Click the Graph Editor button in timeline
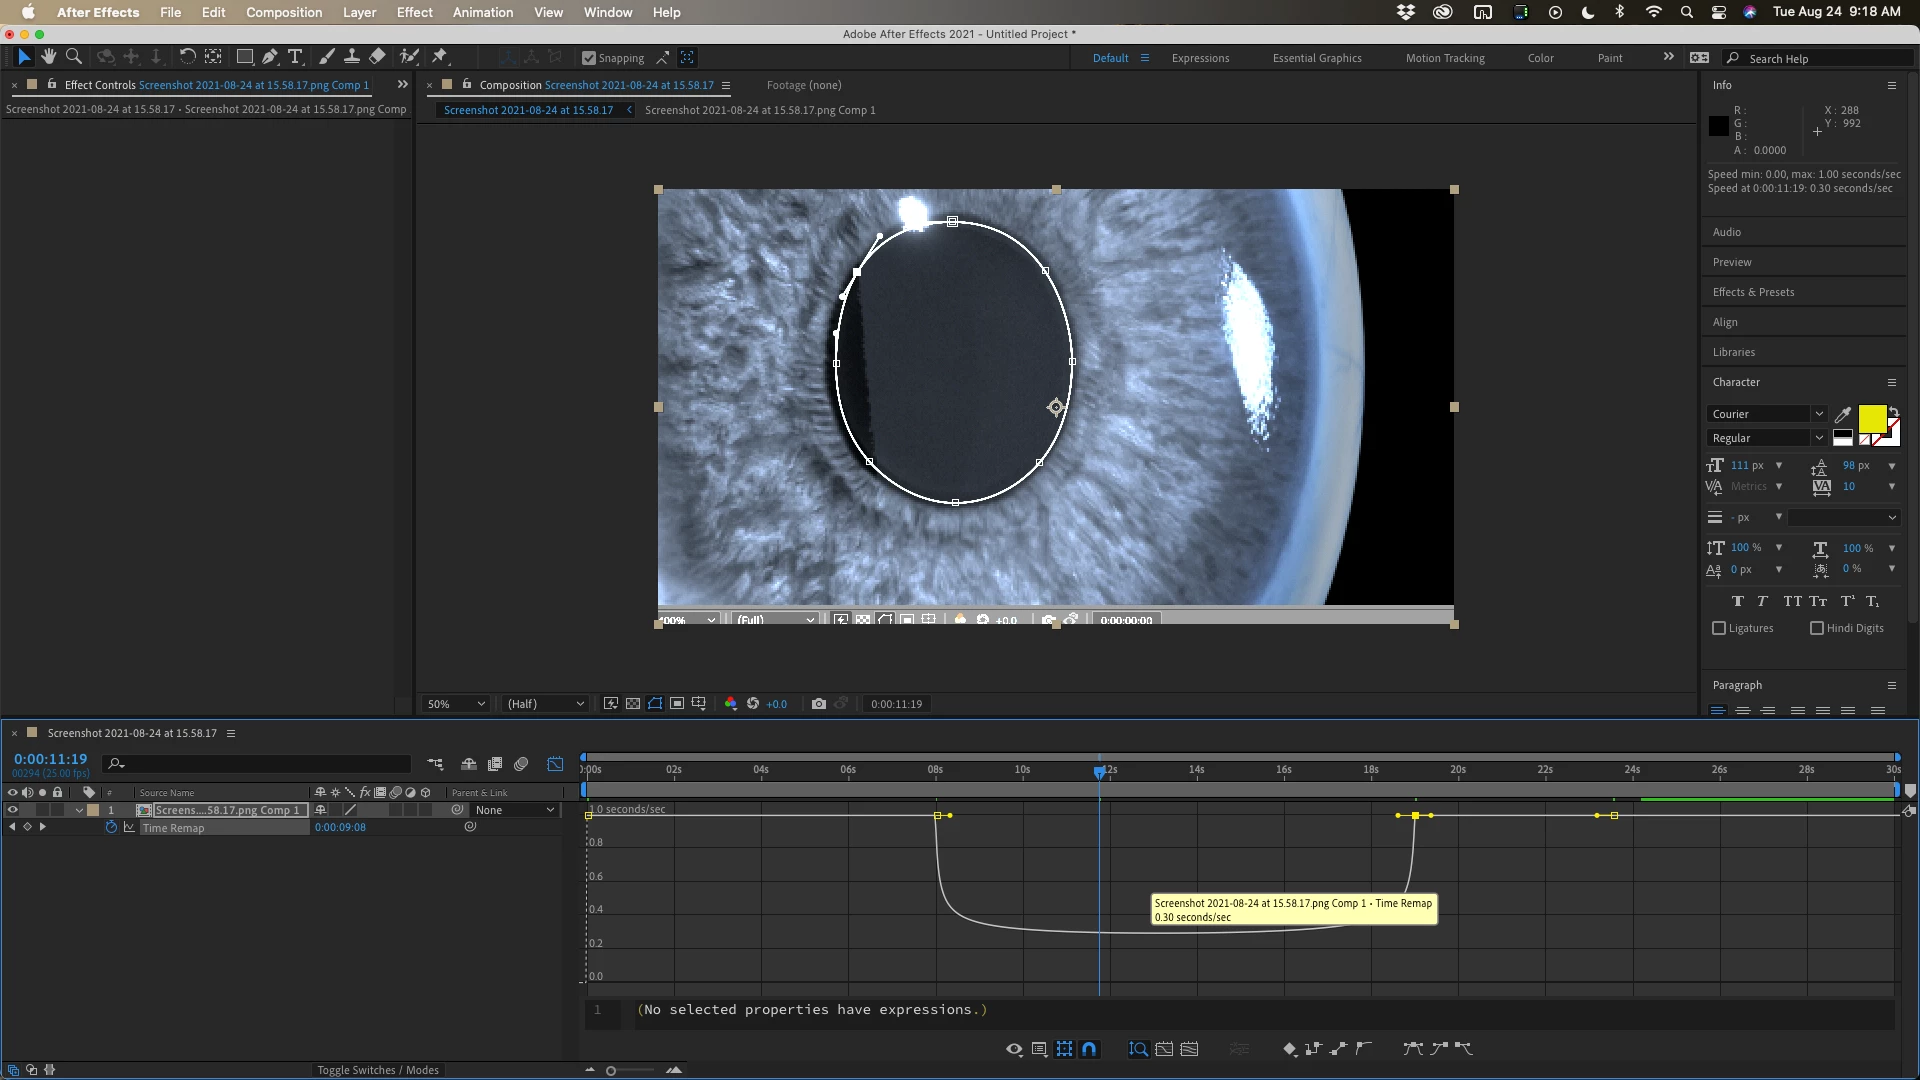Viewport: 1920px width, 1080px height. click(555, 764)
